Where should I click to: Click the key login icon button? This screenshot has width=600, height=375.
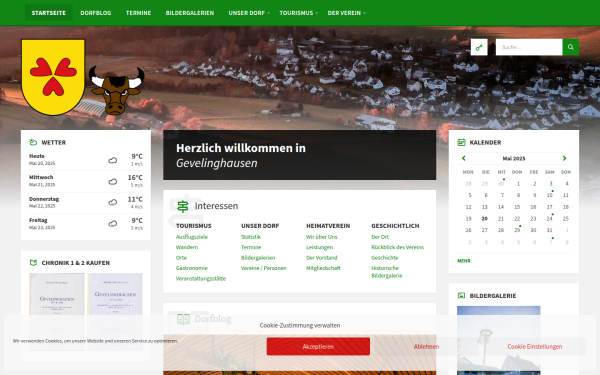479,47
